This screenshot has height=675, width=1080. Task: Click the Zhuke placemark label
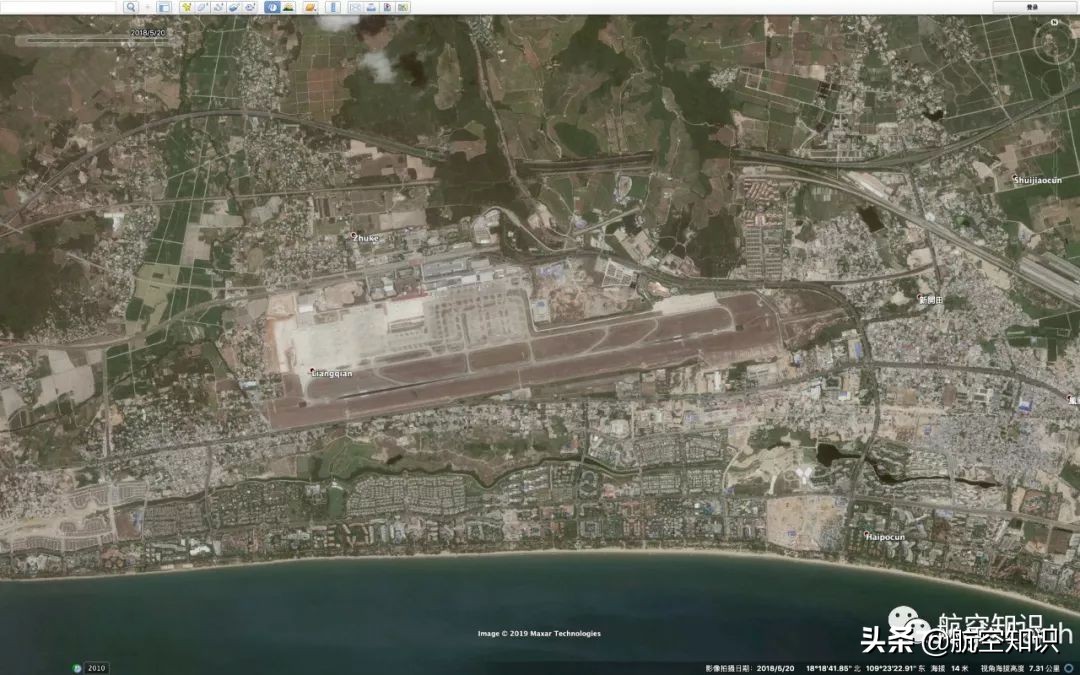coord(366,238)
